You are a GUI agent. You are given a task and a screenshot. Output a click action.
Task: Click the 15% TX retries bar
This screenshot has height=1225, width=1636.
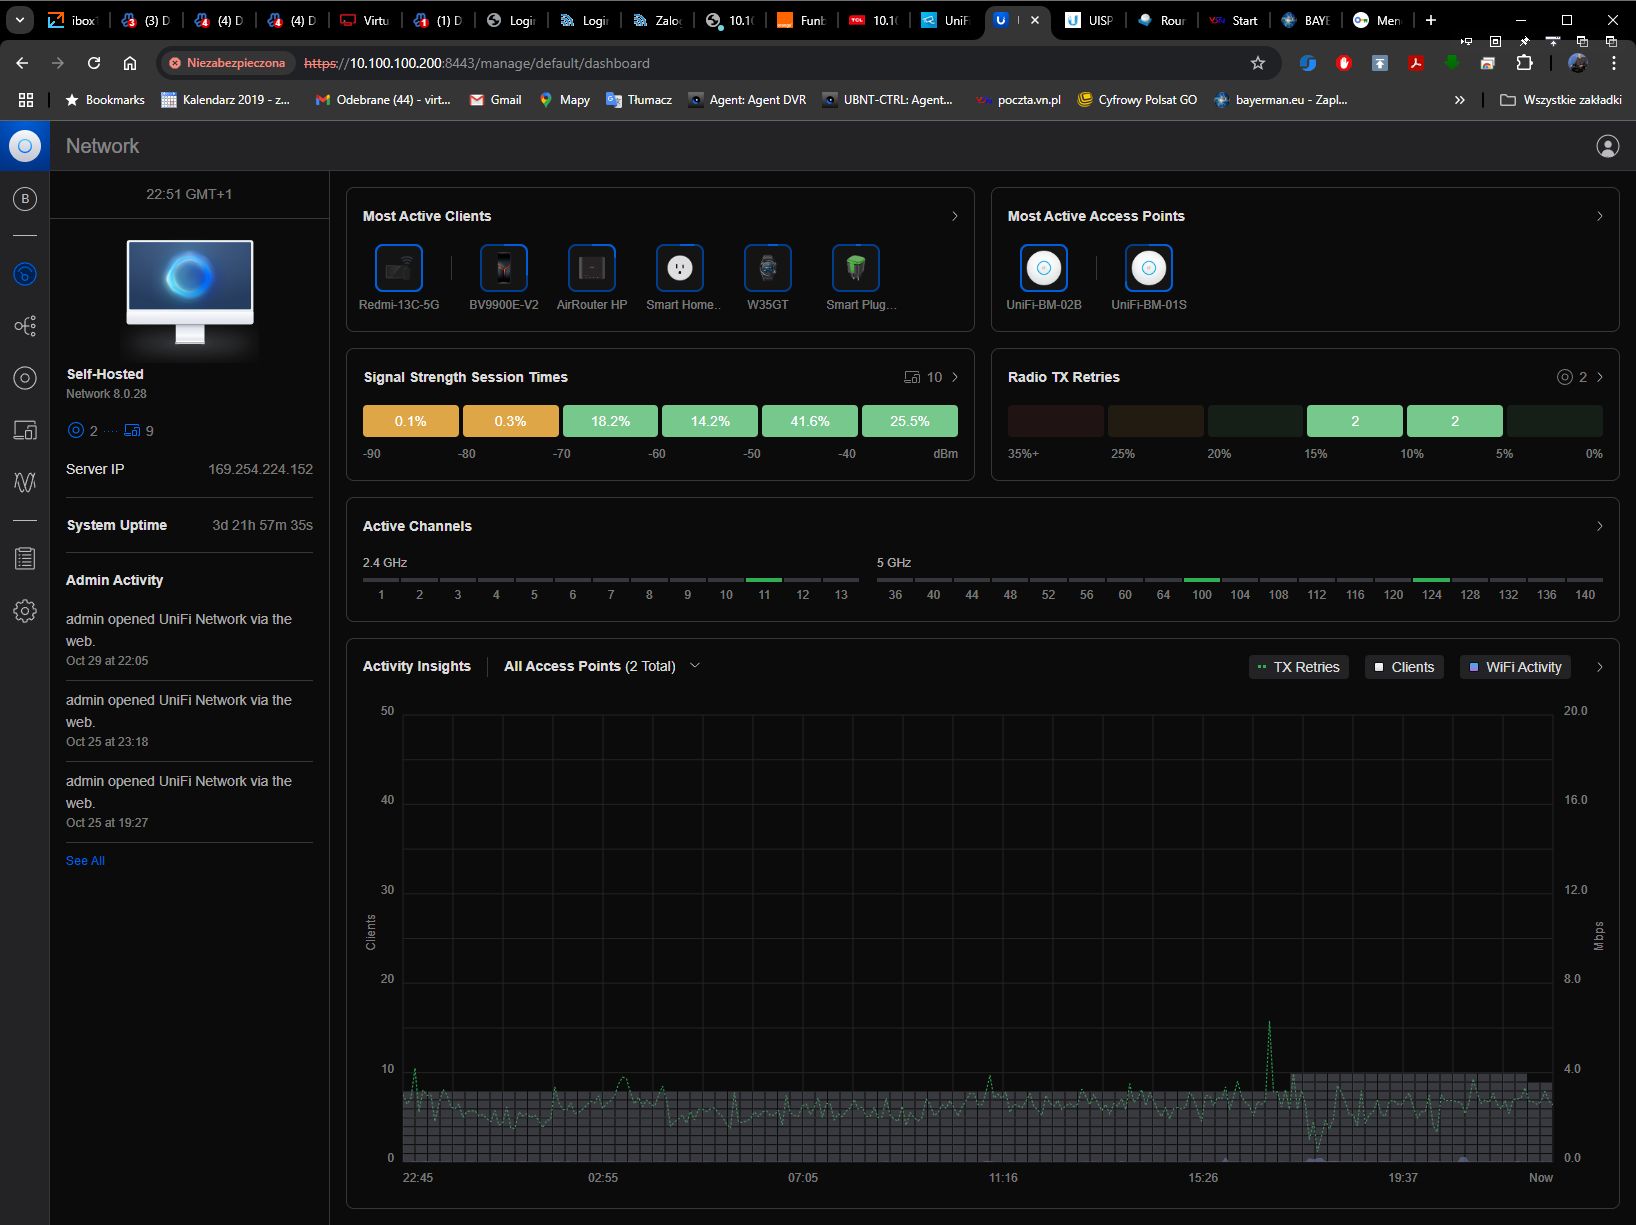tap(1355, 421)
